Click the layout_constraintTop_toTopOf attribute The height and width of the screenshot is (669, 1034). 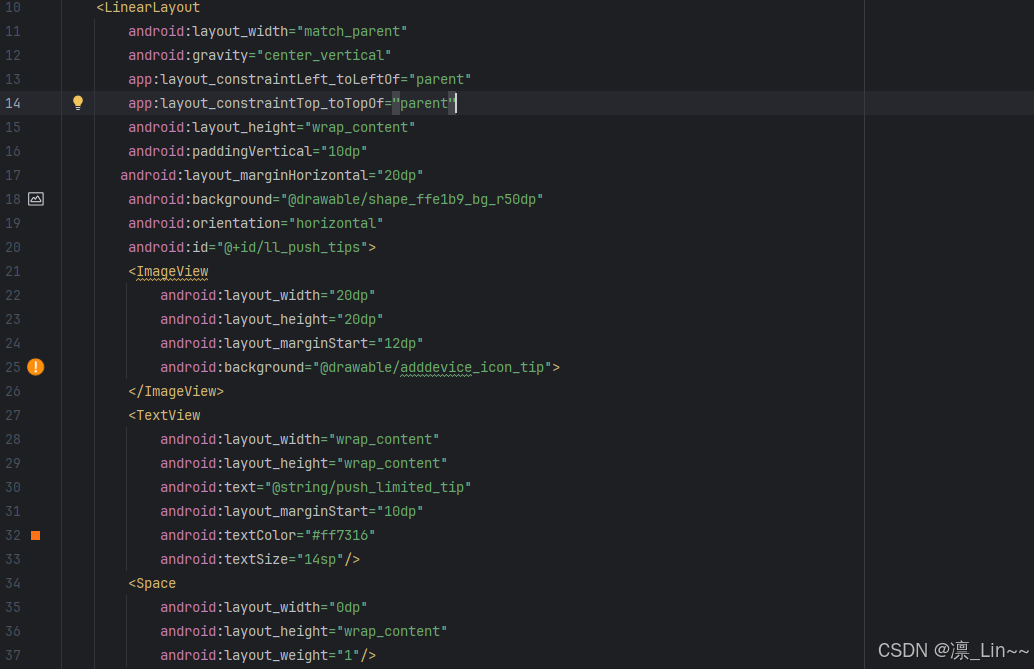pos(257,104)
